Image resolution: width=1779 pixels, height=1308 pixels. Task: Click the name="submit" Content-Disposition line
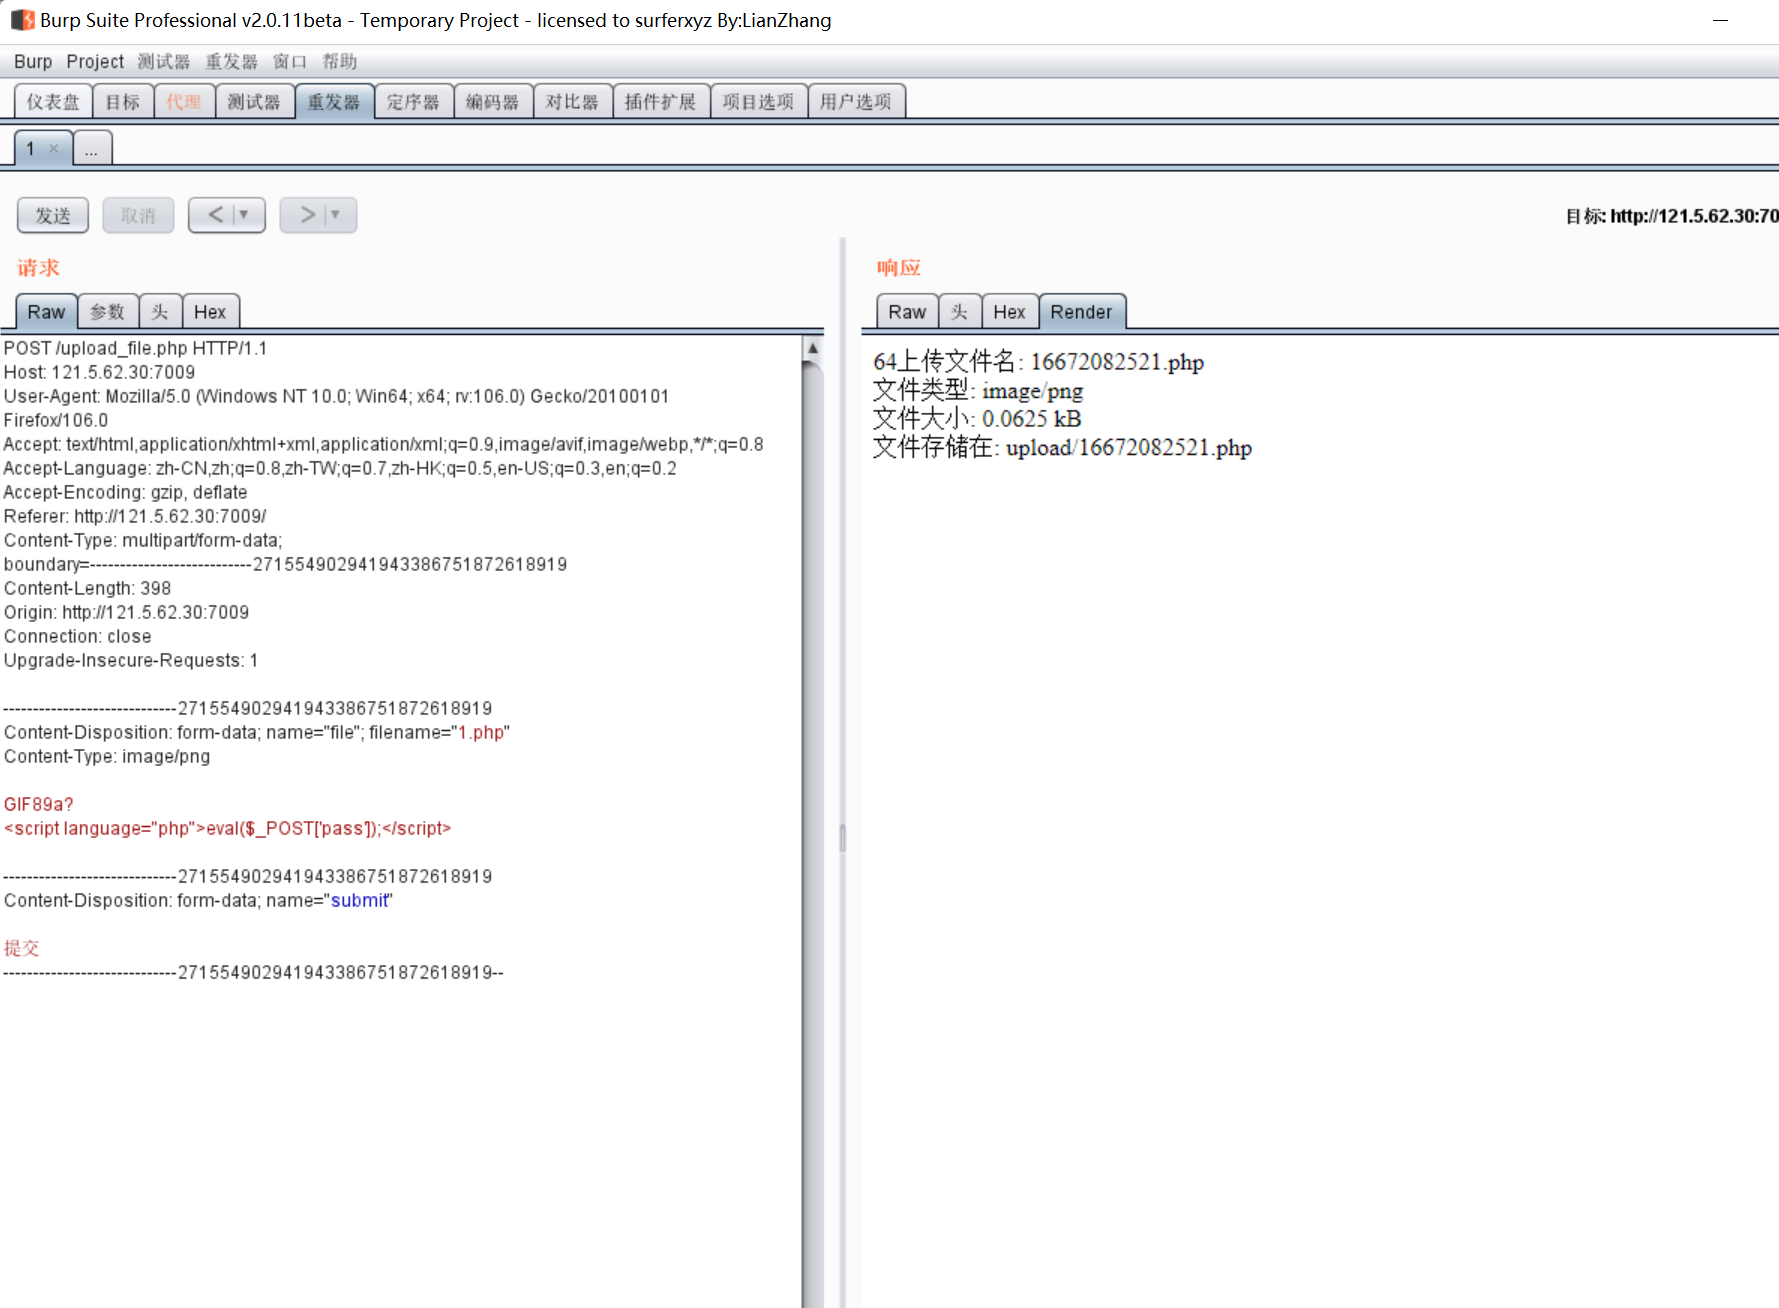click(x=198, y=901)
